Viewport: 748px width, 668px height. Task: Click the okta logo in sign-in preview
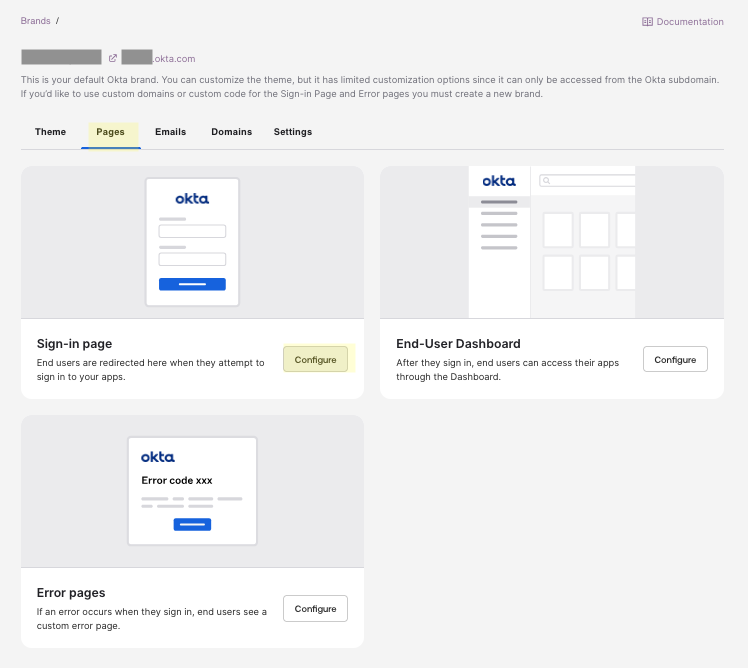click(192, 198)
